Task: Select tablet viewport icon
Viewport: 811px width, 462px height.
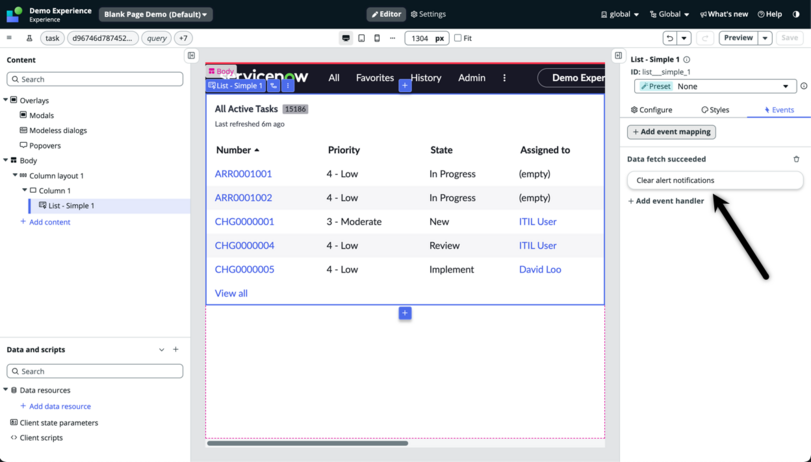Action: [362, 38]
